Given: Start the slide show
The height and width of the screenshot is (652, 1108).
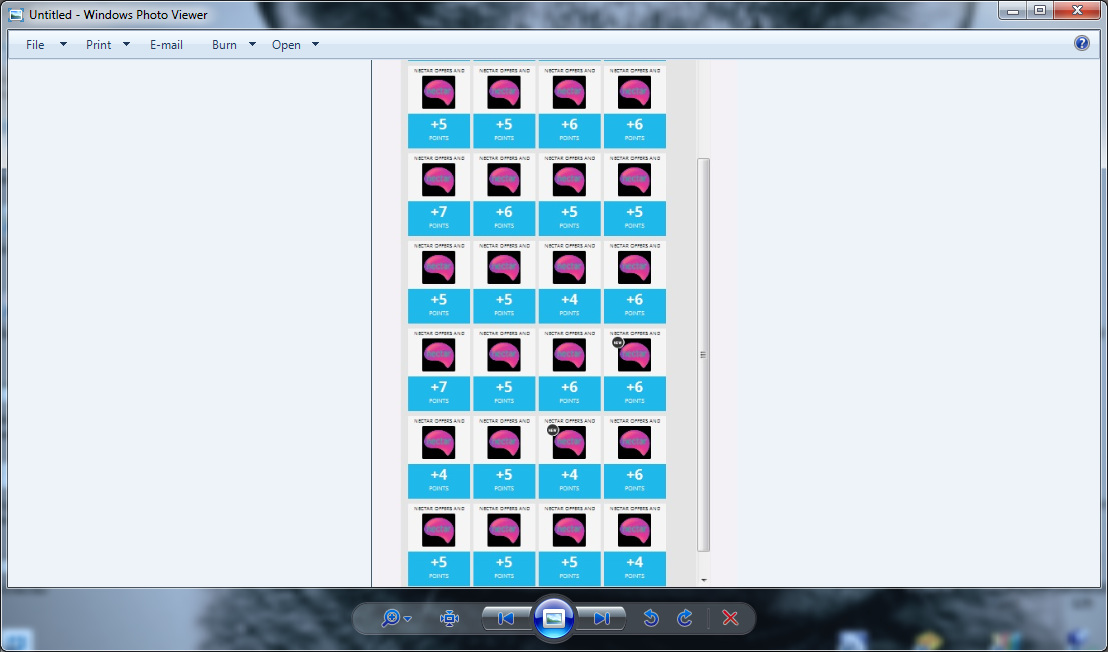Looking at the screenshot, I should (554, 619).
